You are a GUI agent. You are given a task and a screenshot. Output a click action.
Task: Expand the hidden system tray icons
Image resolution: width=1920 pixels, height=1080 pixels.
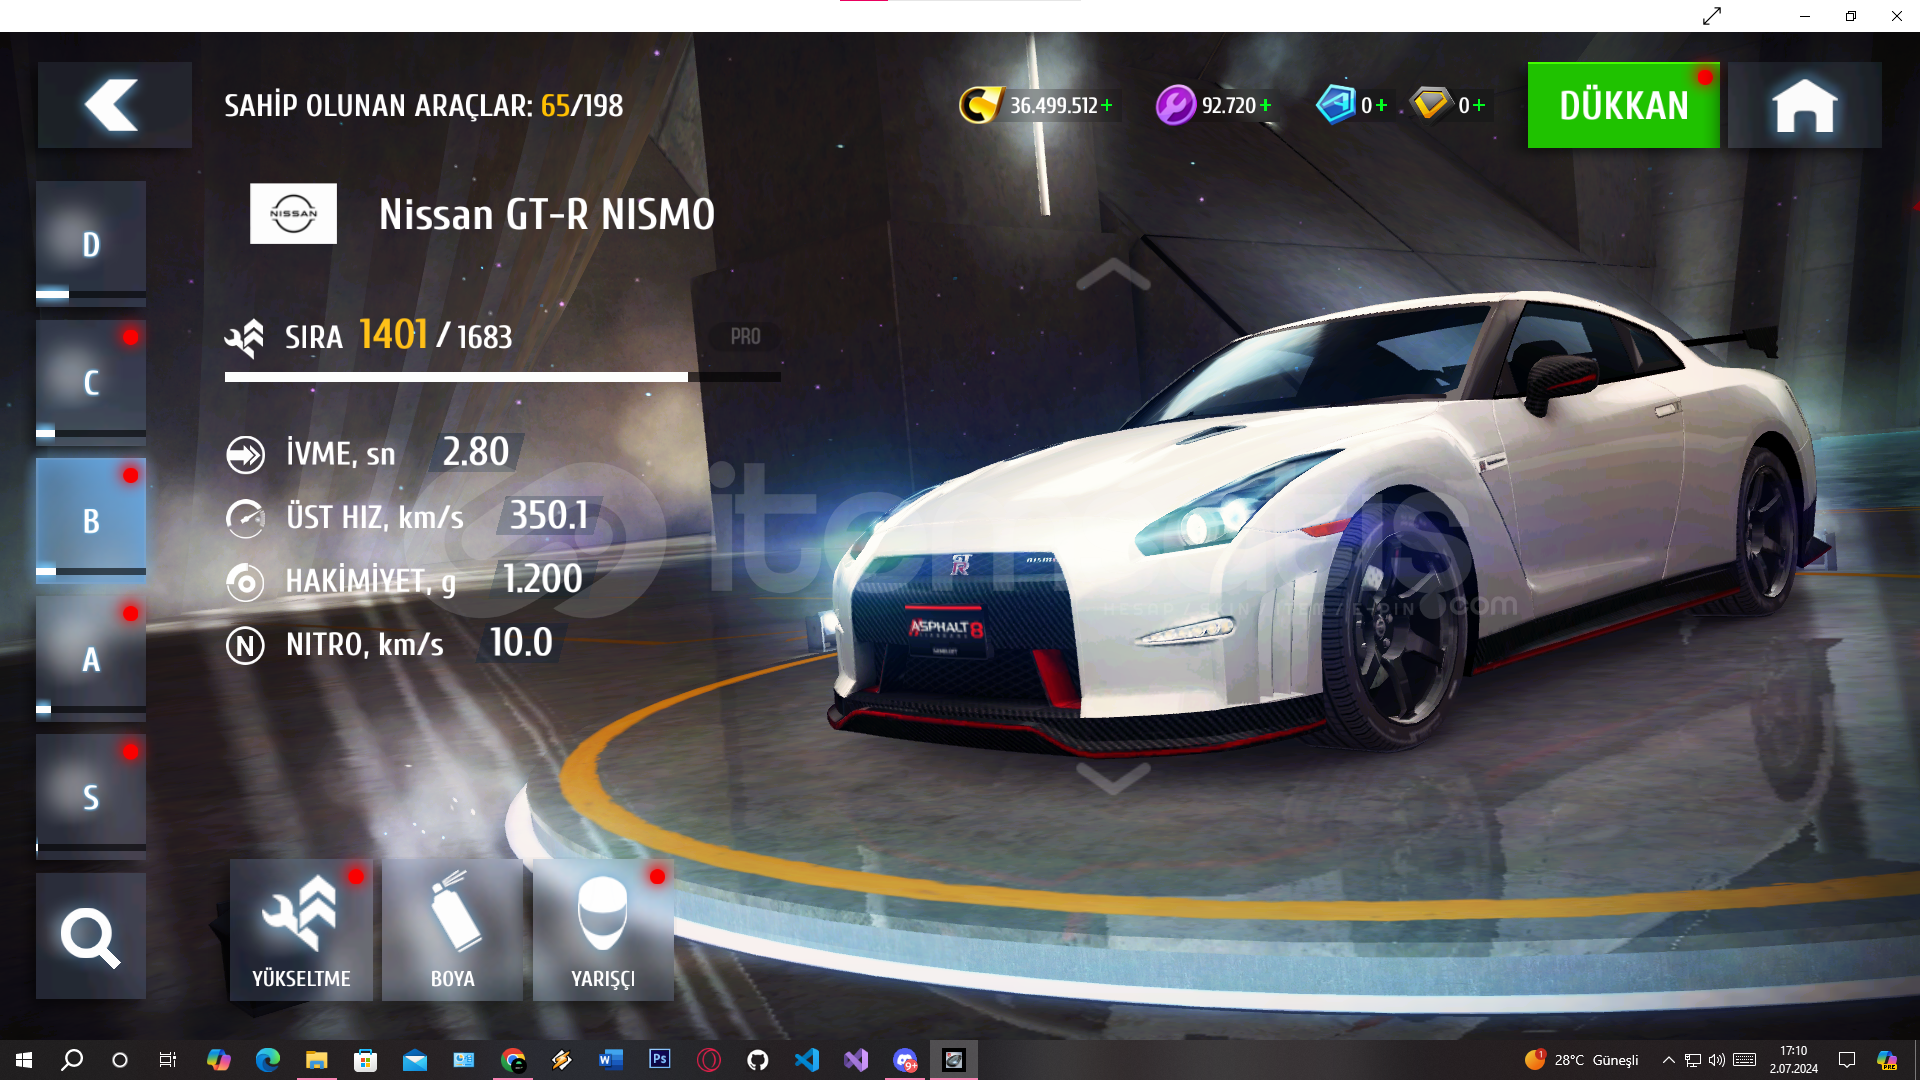[1668, 1060]
